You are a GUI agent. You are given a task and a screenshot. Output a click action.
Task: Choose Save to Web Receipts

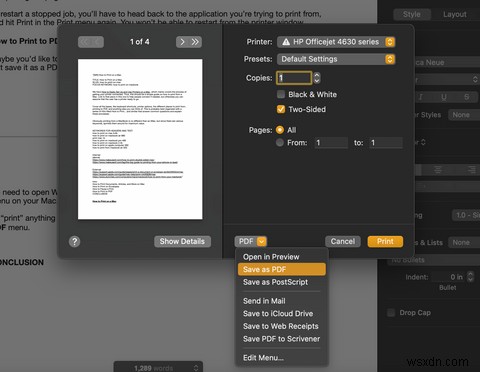click(282, 326)
